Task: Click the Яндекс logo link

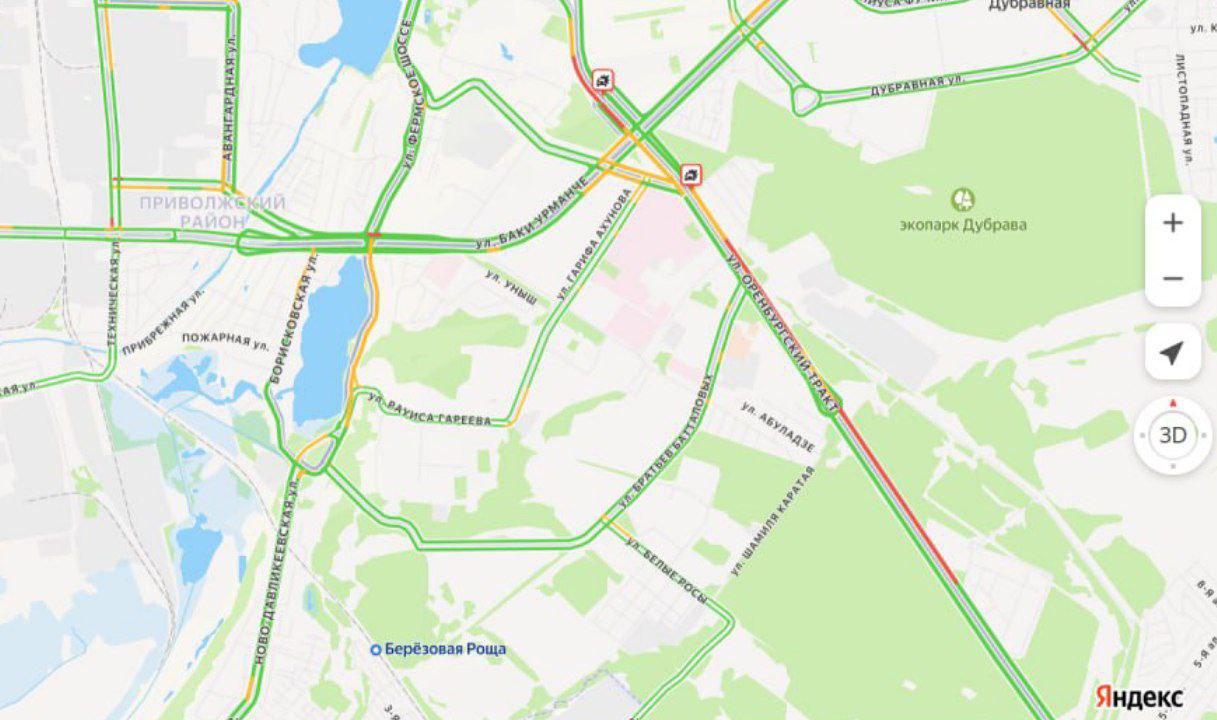Action: [1140, 696]
